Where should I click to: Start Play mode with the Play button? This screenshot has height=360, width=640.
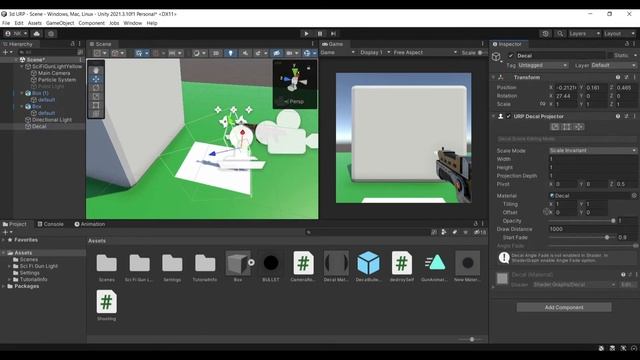pos(306,34)
